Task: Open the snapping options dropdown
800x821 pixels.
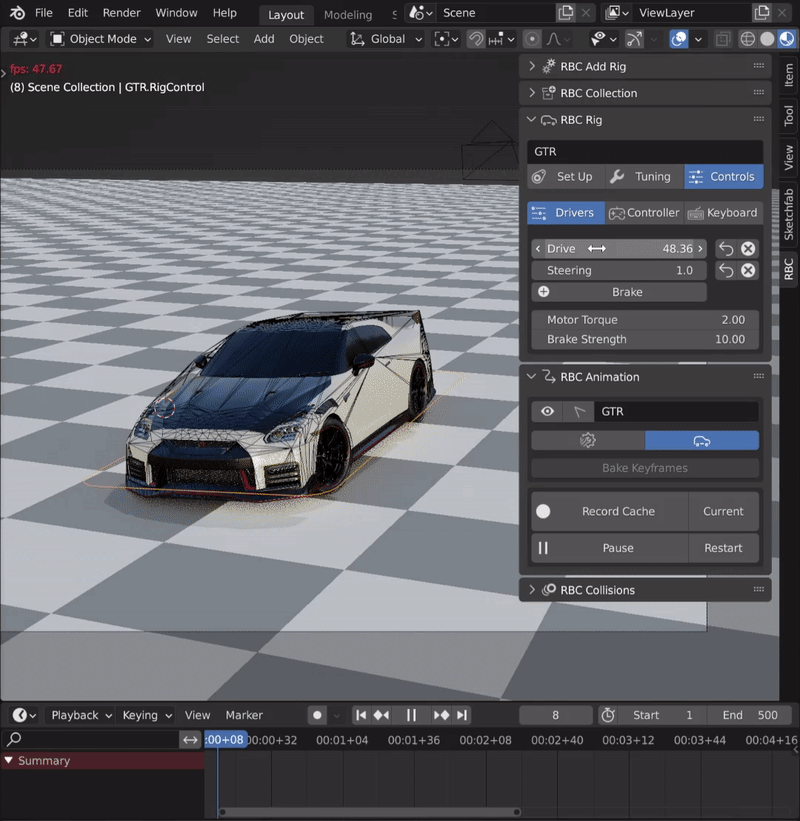Action: [x=501, y=39]
